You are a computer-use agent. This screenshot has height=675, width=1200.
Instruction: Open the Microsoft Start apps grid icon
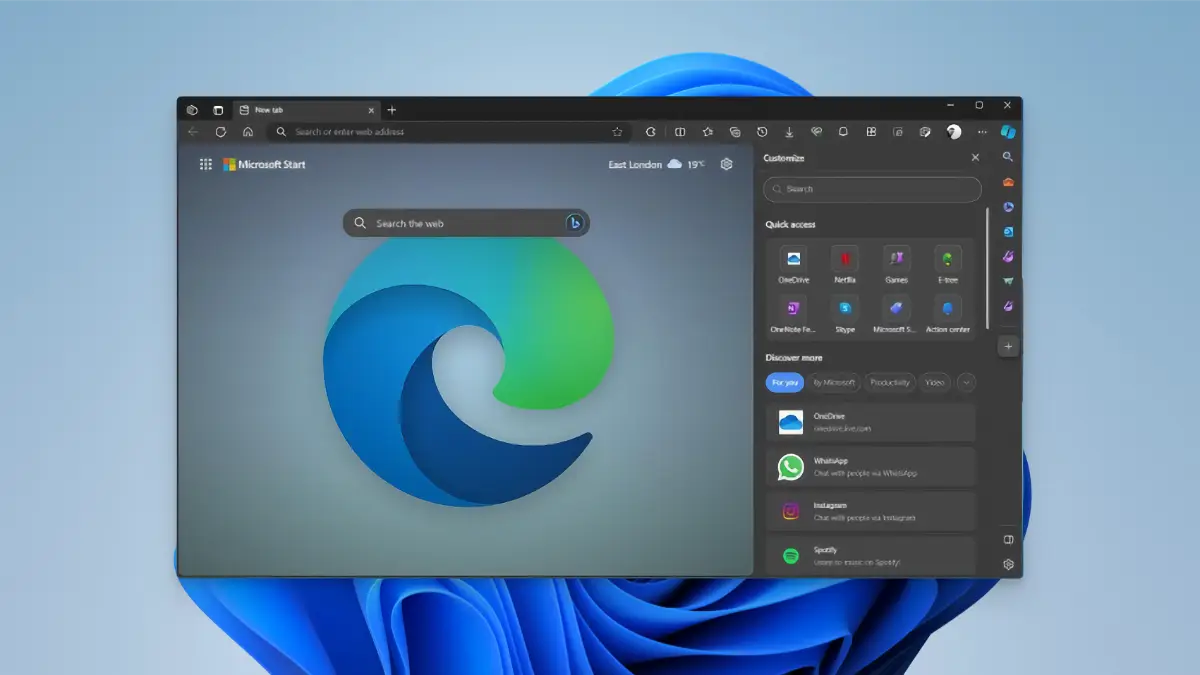pyautogui.click(x=205, y=165)
